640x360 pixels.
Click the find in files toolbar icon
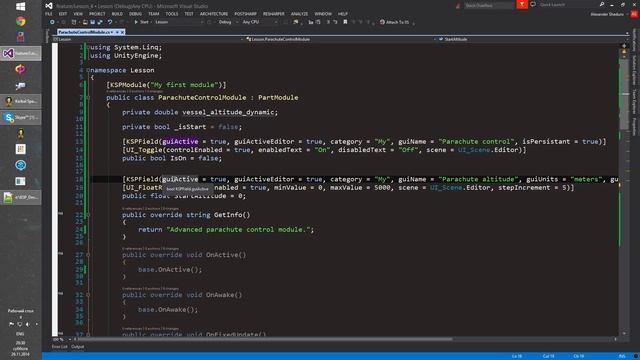pyautogui.click(x=296, y=22)
